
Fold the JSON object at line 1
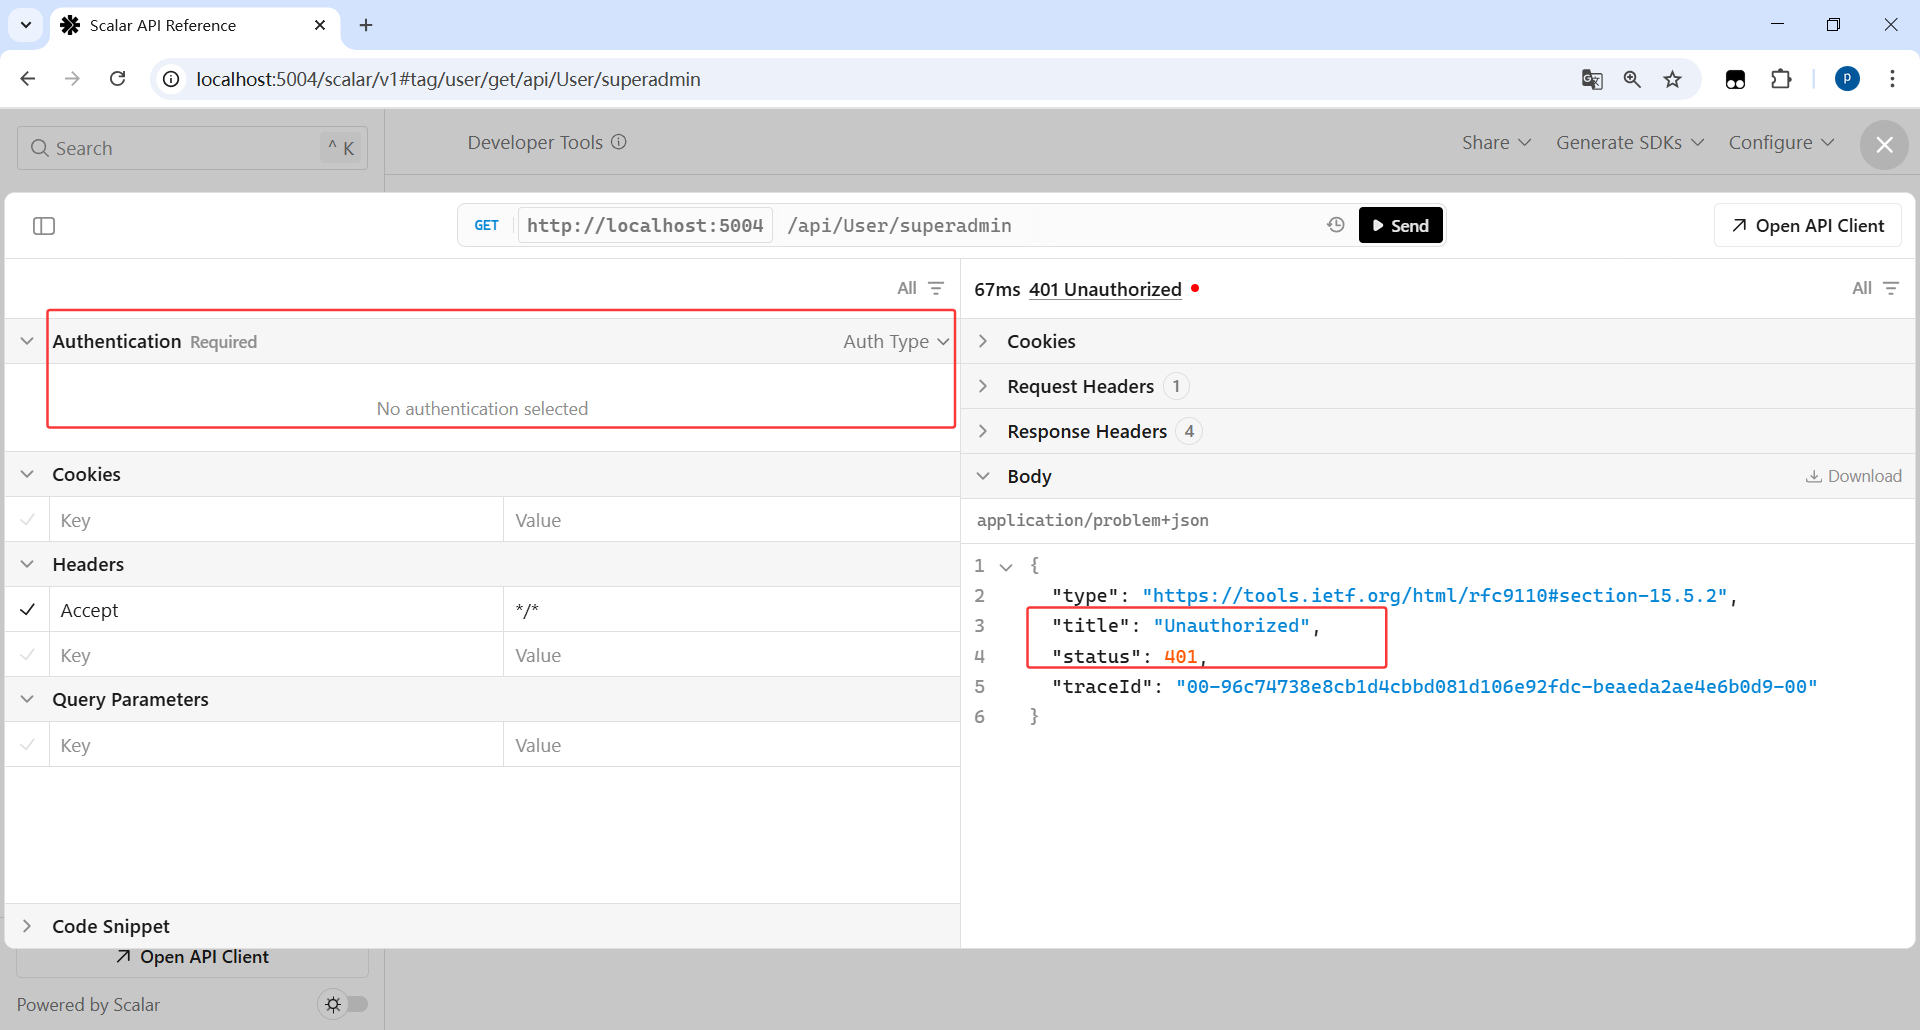[x=1006, y=567]
